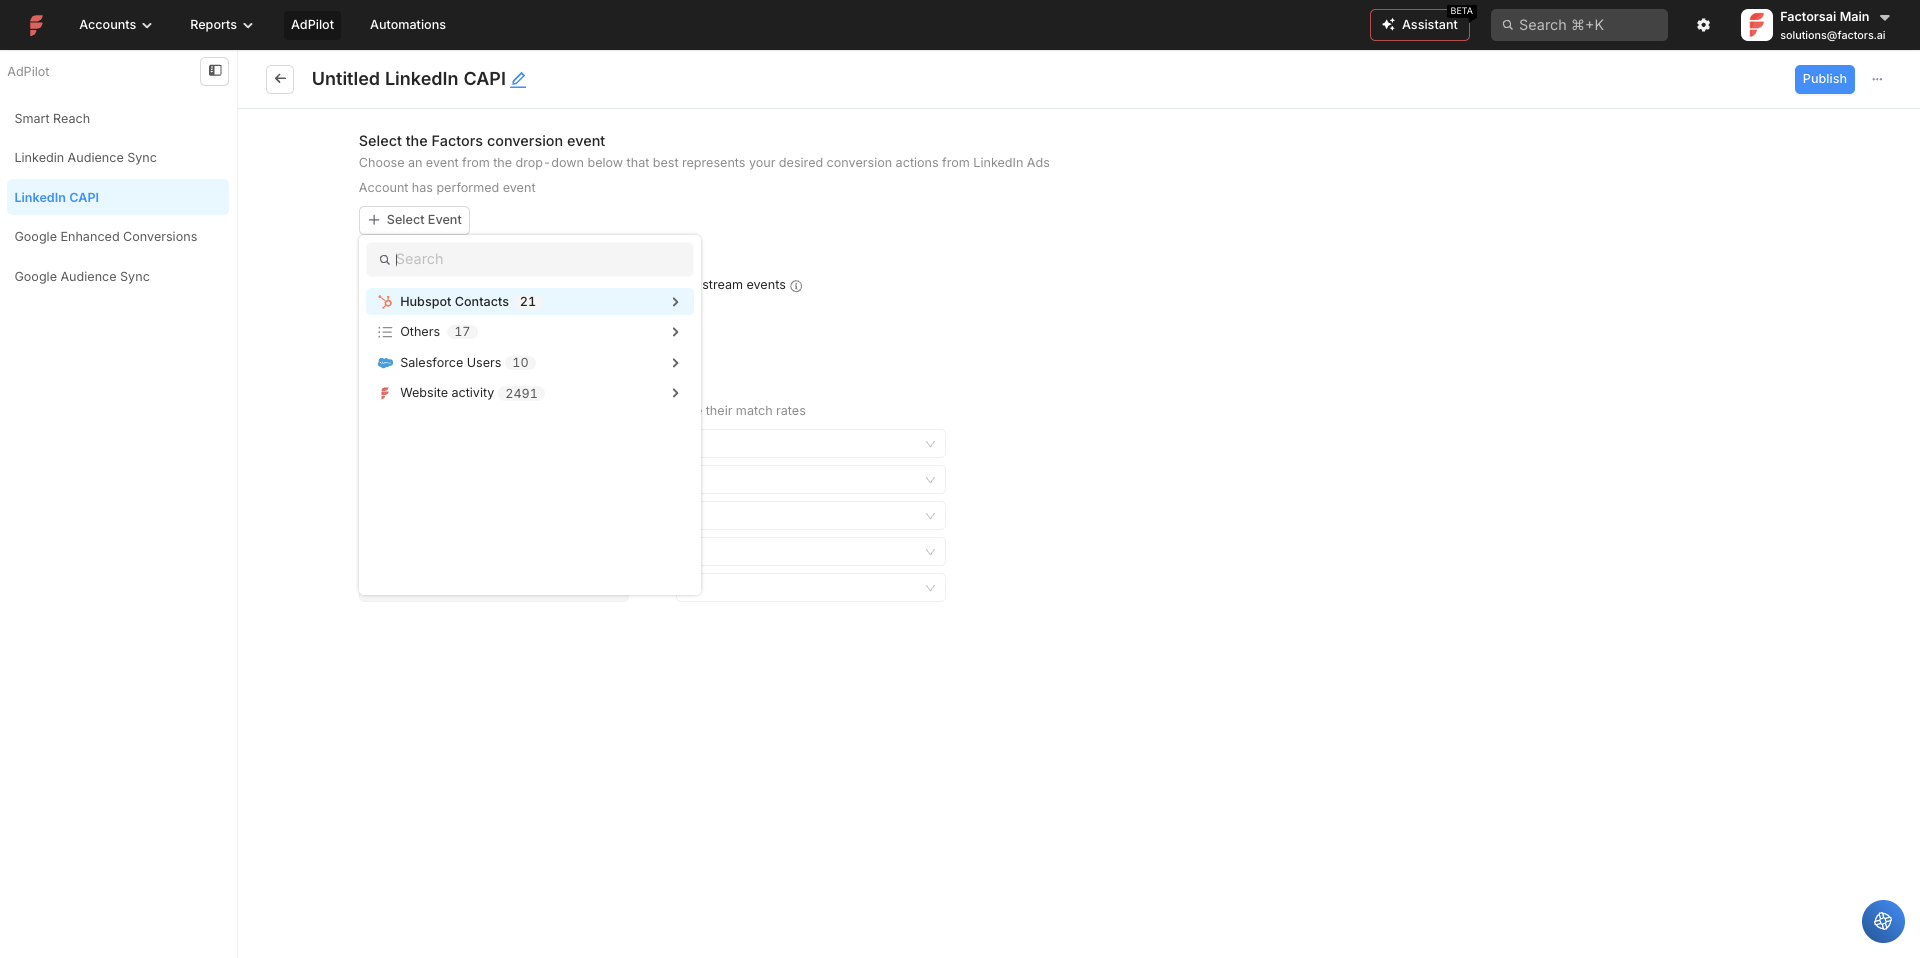Click the info icon beside stream events
The image size is (1920, 958).
coord(796,286)
